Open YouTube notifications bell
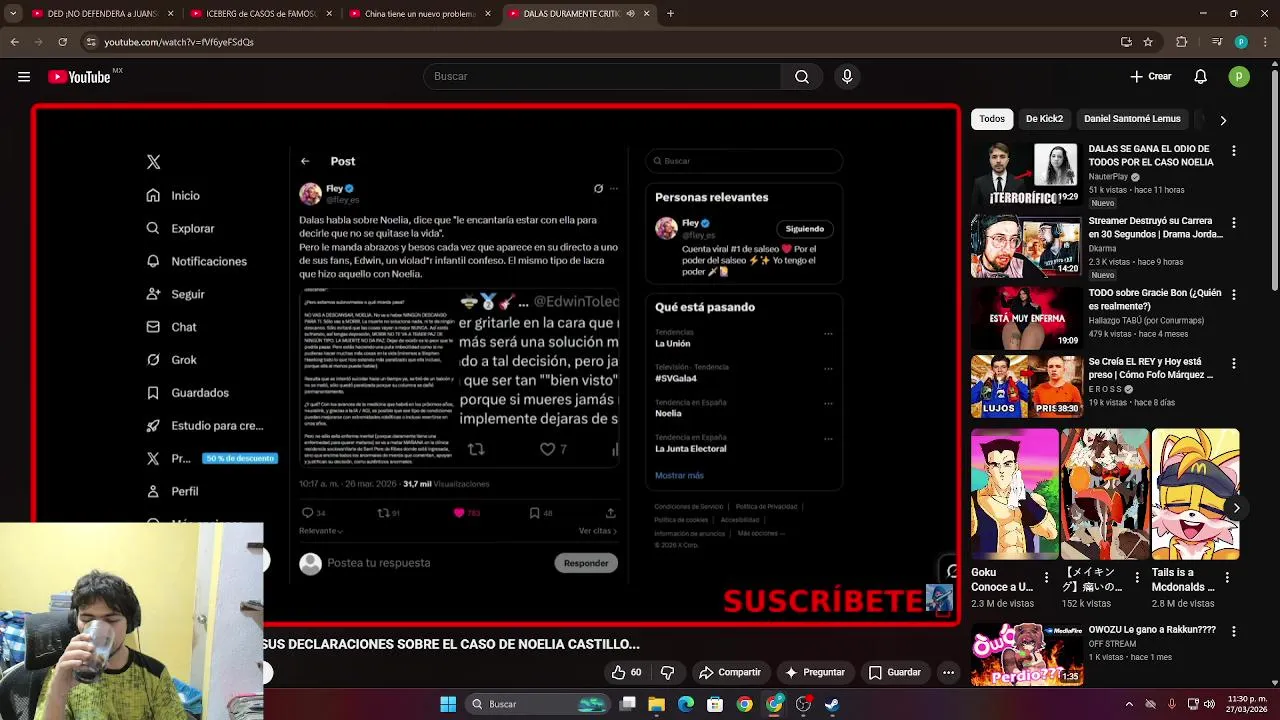 pos(1201,77)
